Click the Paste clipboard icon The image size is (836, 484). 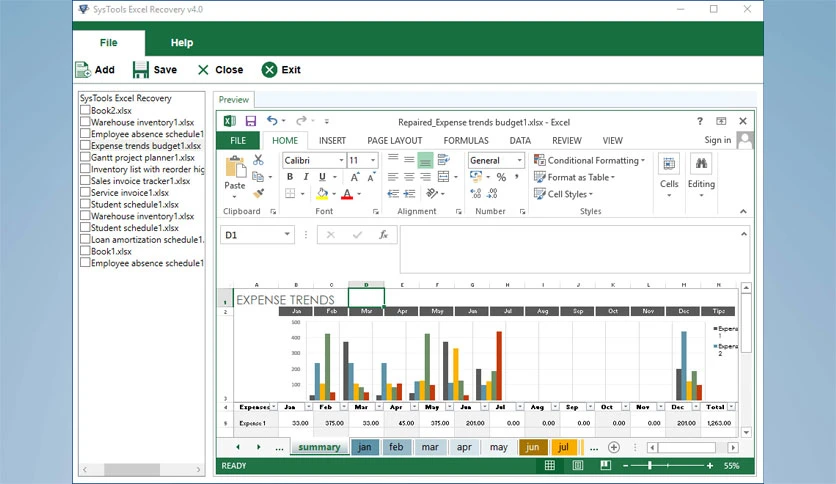tap(235, 167)
